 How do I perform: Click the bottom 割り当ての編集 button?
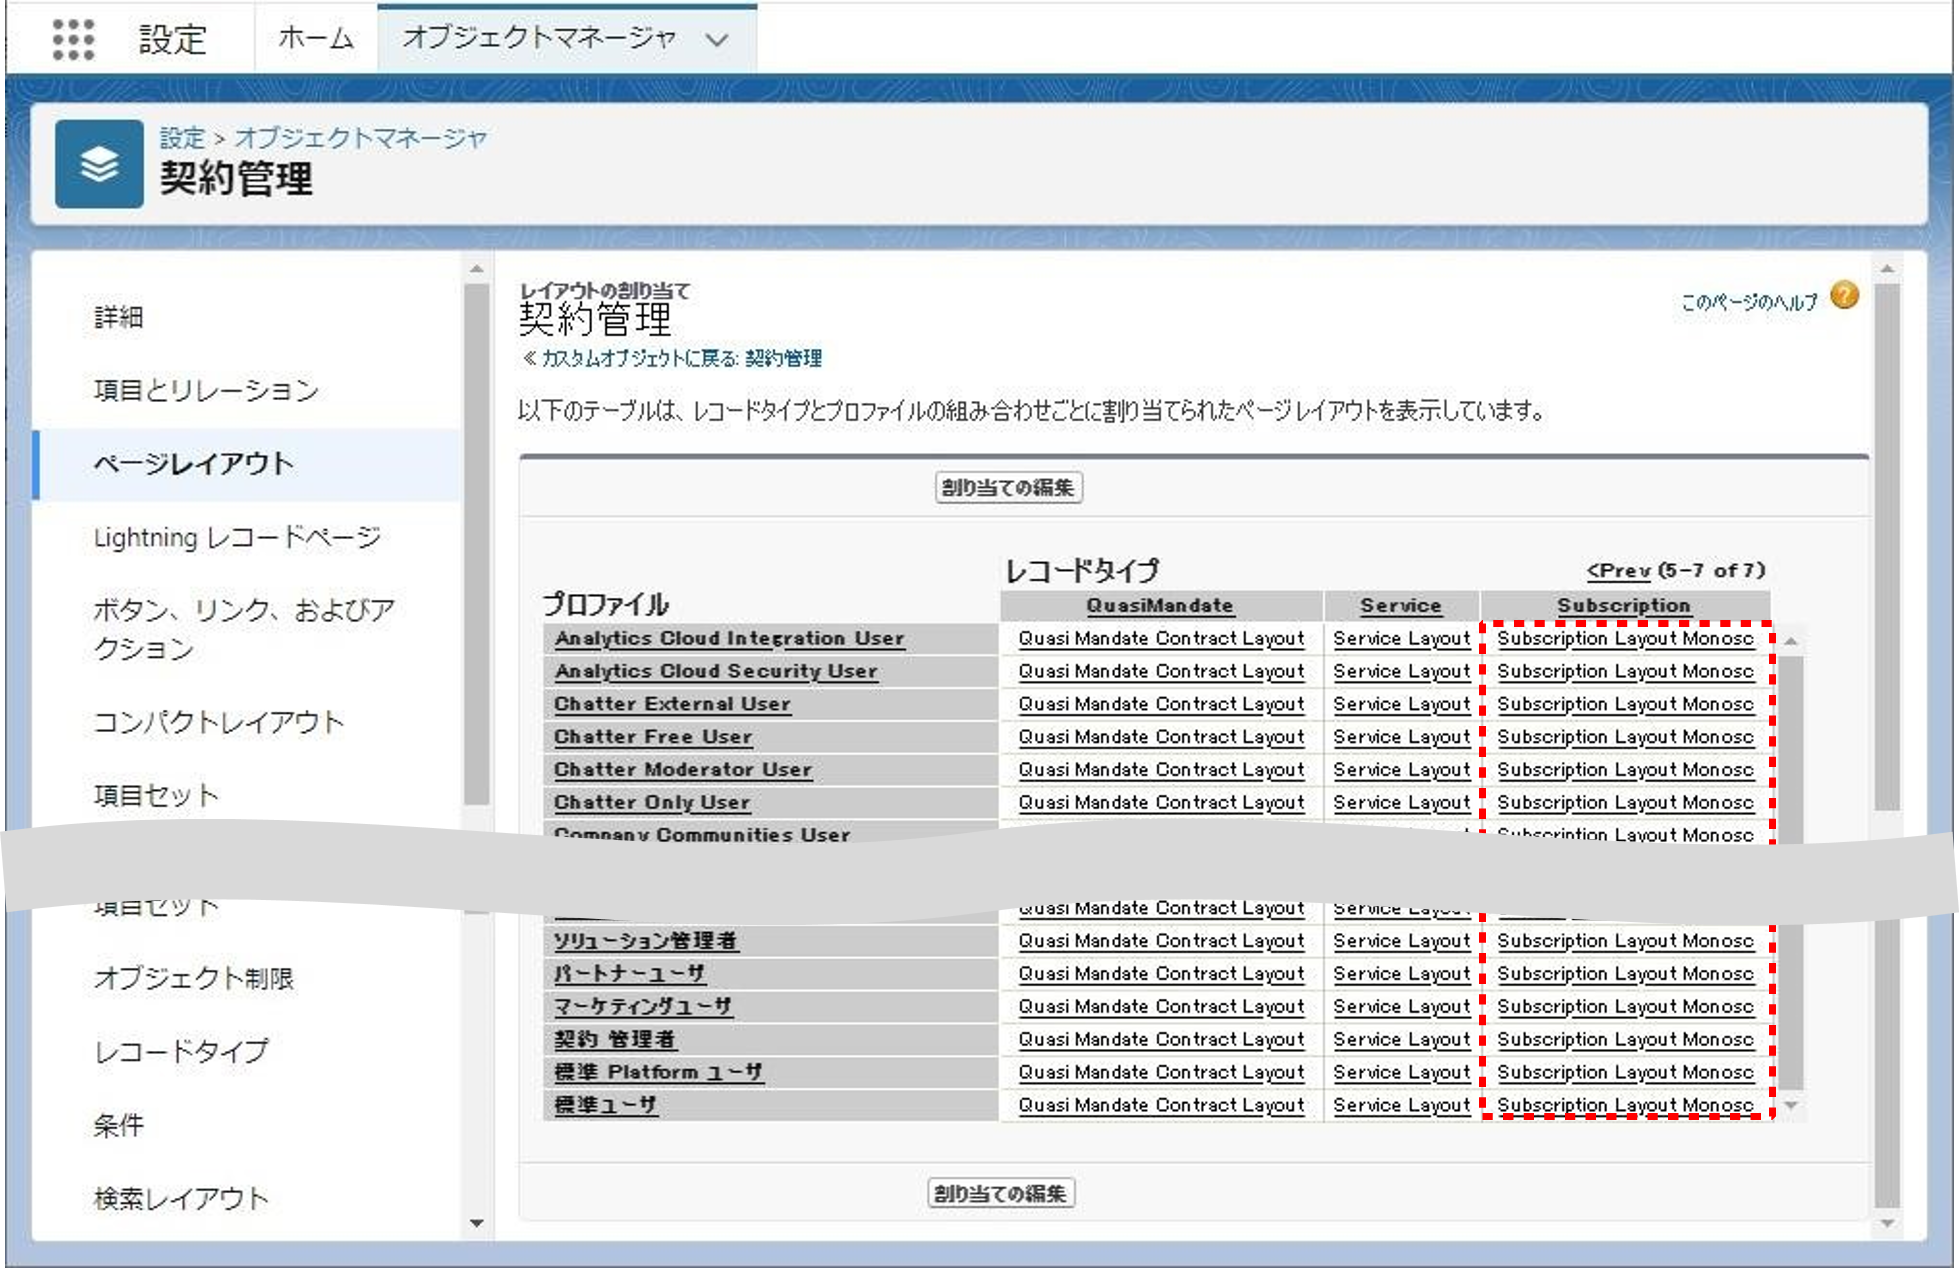[x=1001, y=1193]
